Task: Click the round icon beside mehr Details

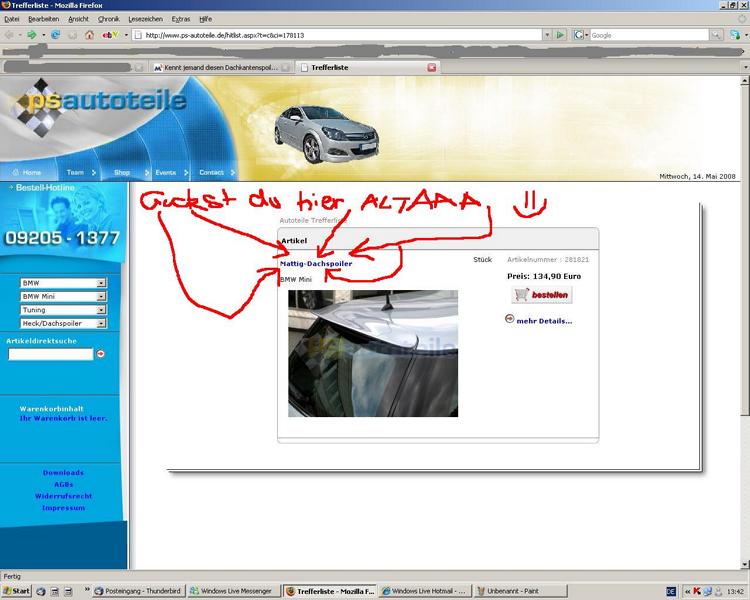Action: coord(510,320)
